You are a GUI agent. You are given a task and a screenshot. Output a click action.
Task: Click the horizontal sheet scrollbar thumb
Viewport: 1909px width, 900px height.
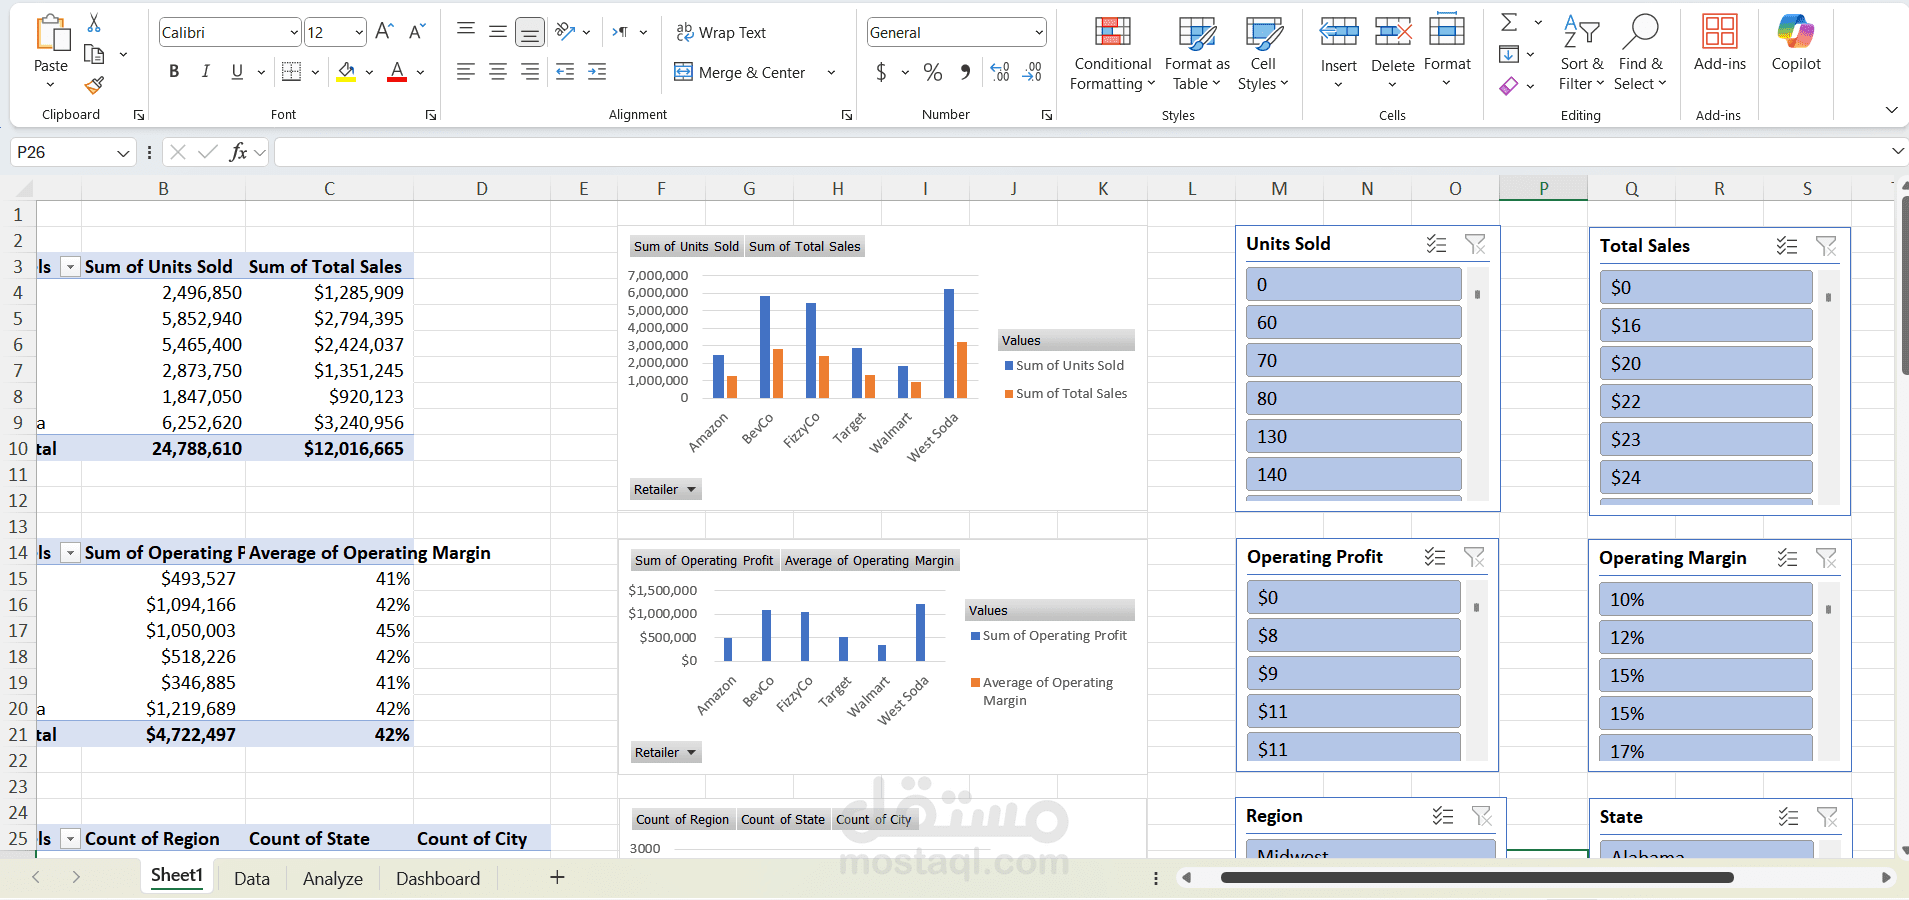[x=1477, y=878]
